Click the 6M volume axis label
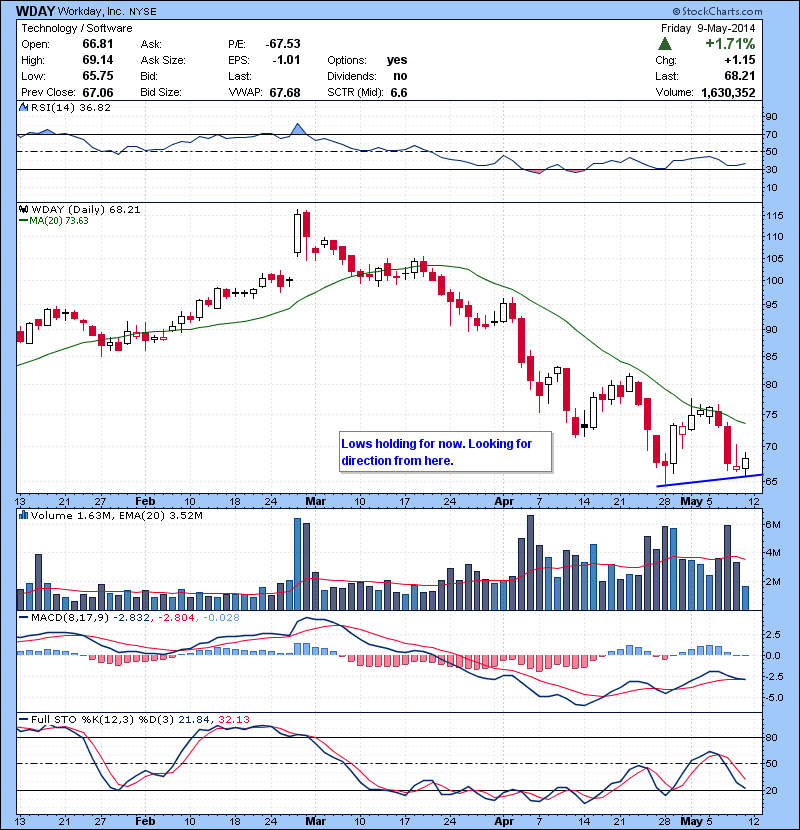Image resolution: width=800 pixels, height=830 pixels. (773, 525)
